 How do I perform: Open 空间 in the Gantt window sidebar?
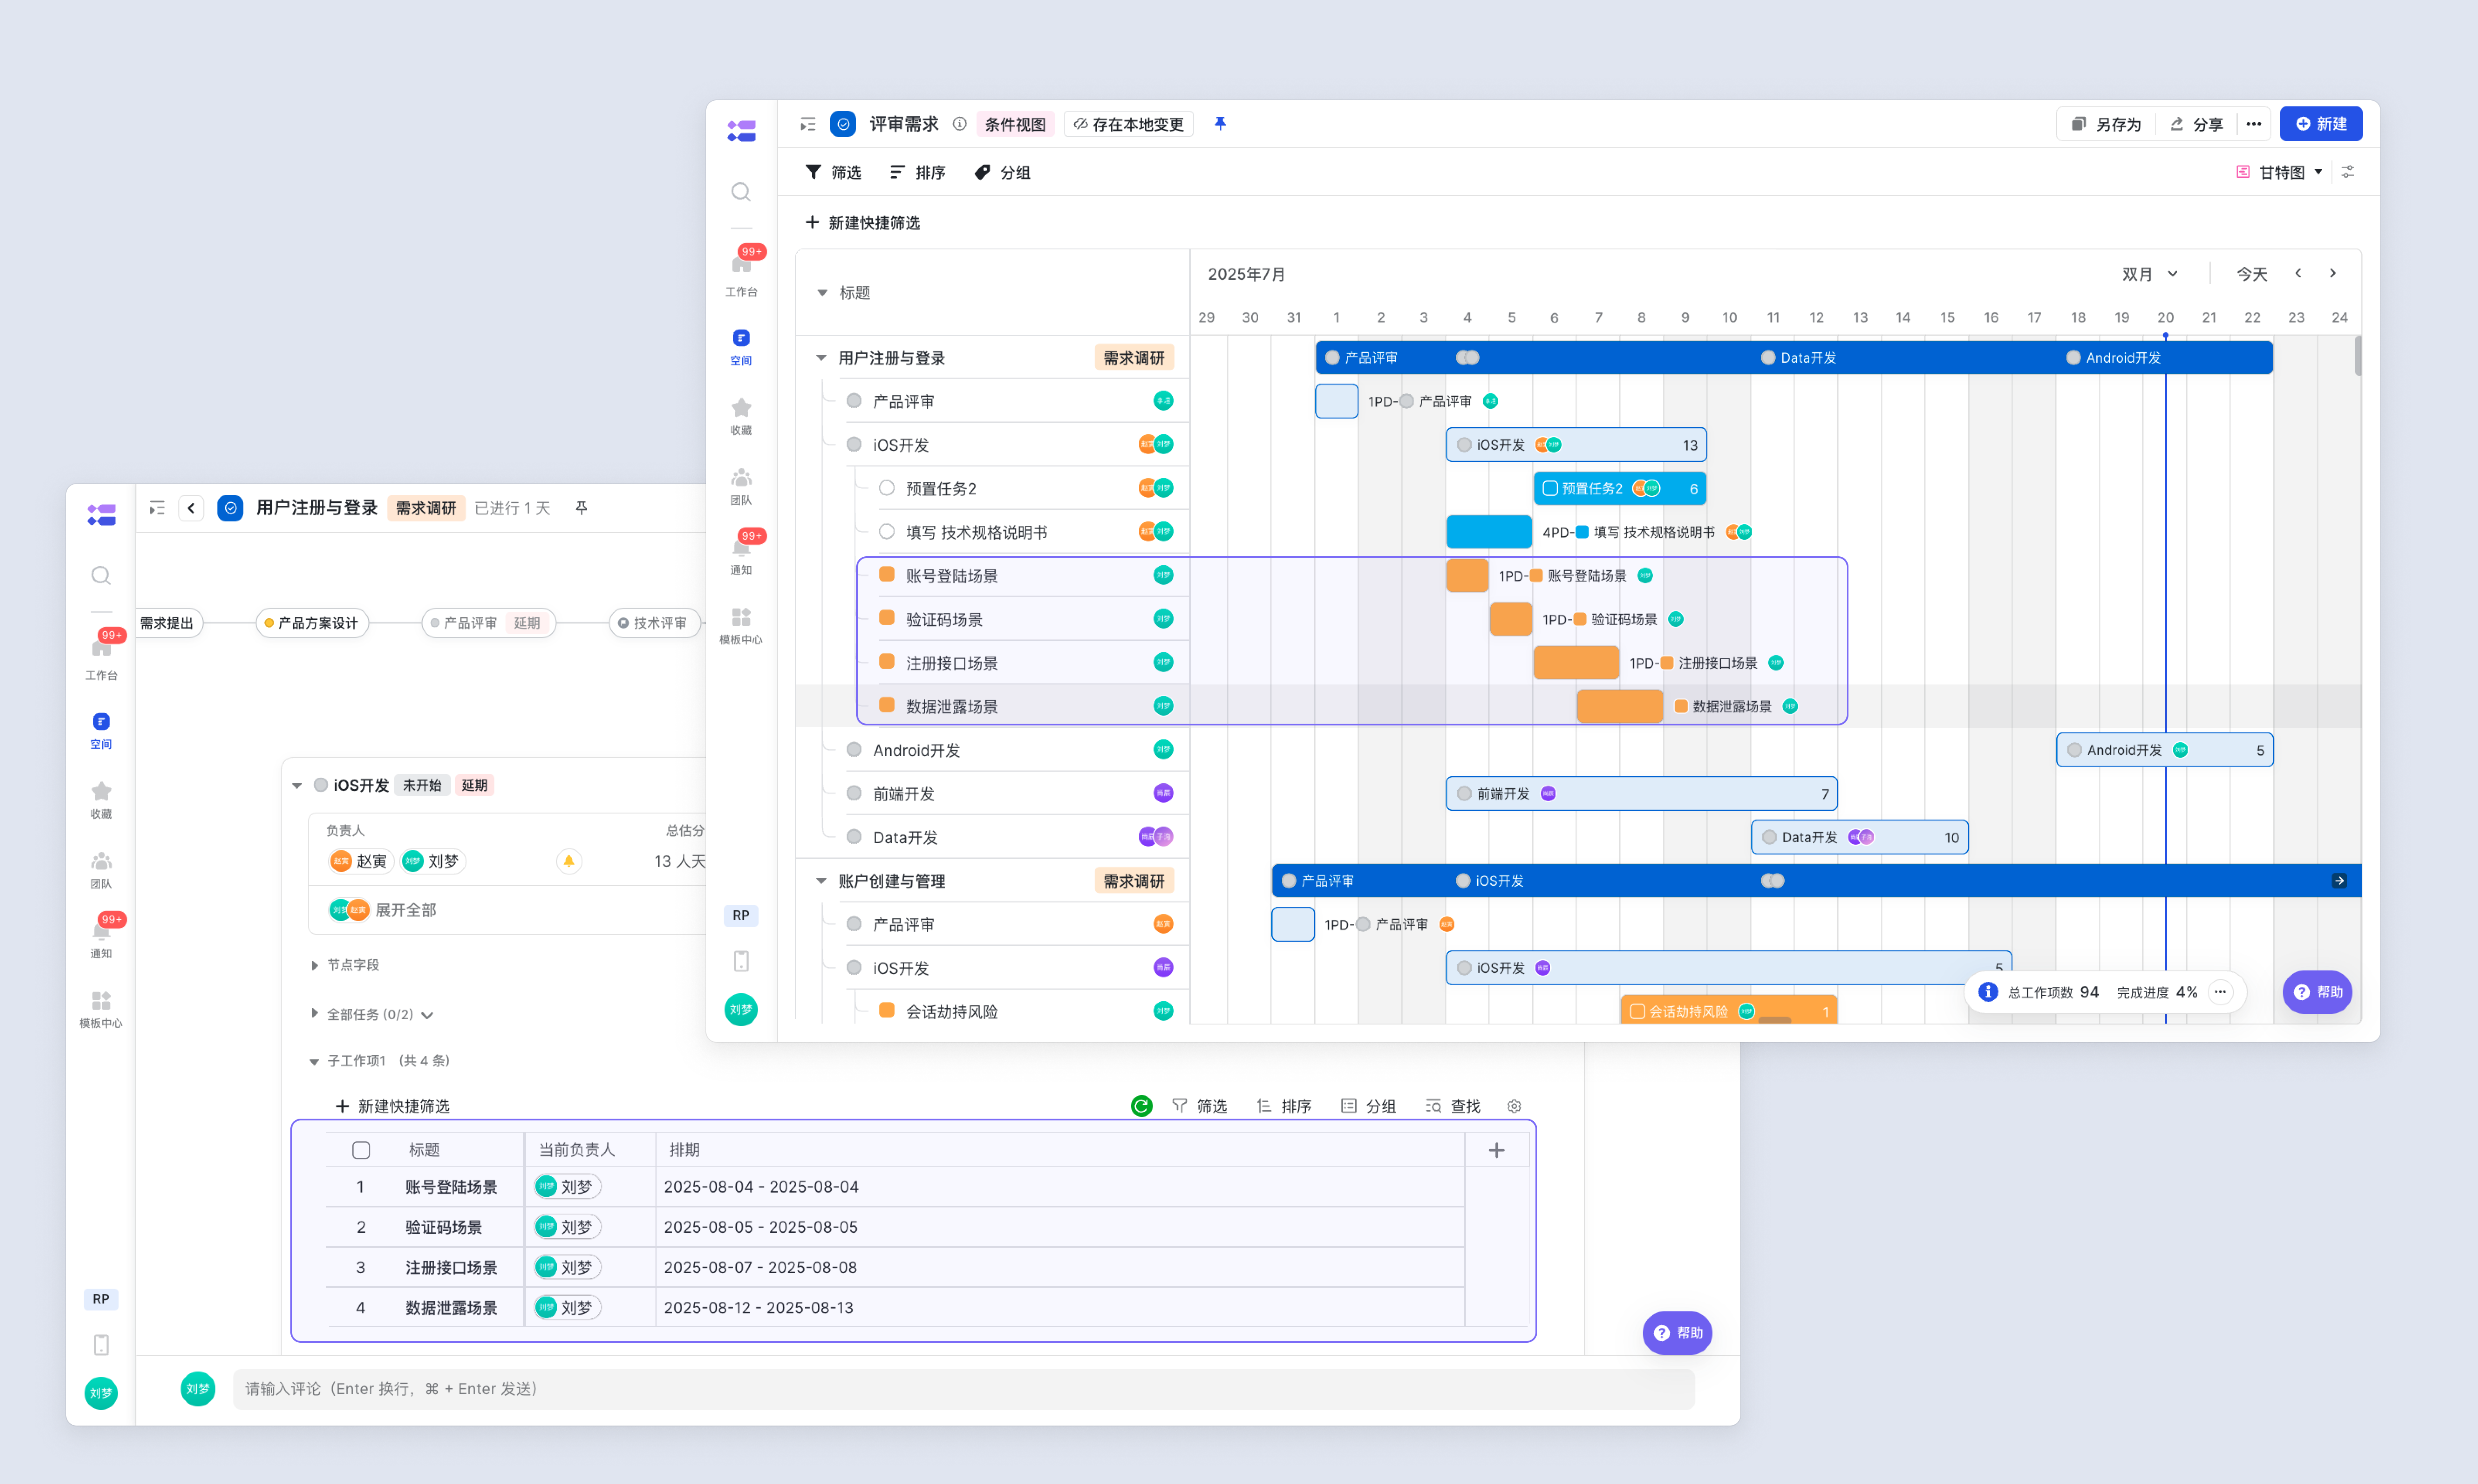click(741, 347)
